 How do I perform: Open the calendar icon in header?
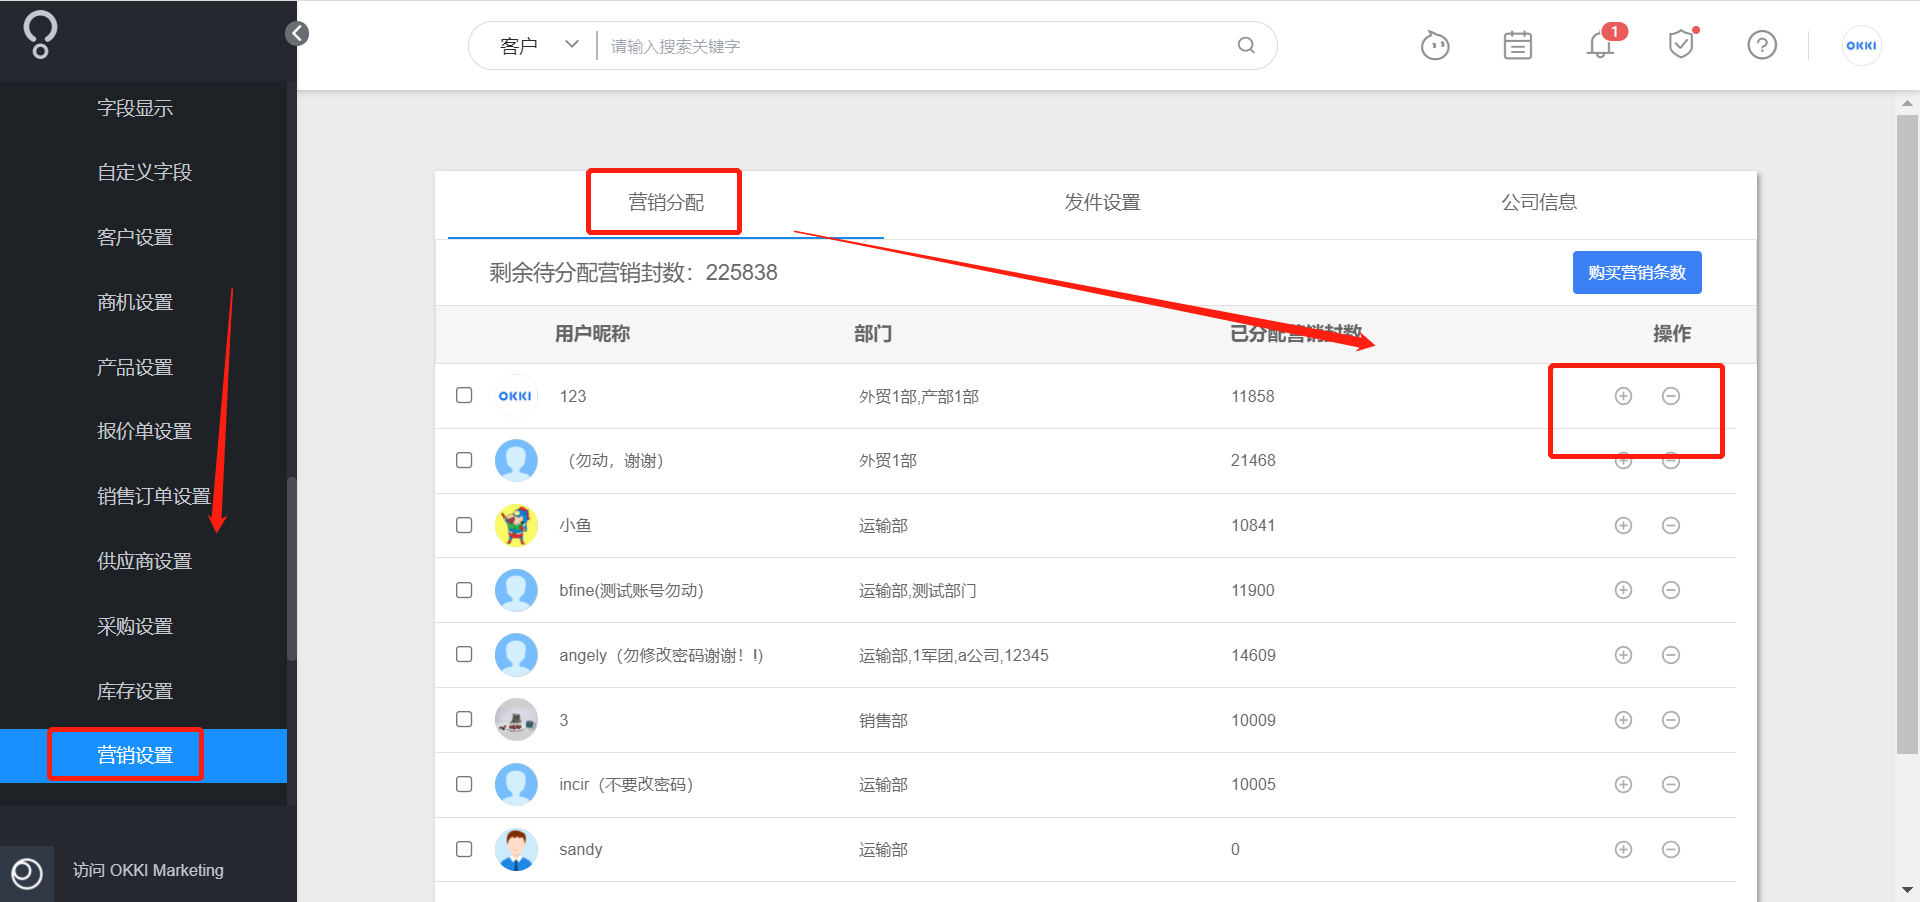(1517, 45)
